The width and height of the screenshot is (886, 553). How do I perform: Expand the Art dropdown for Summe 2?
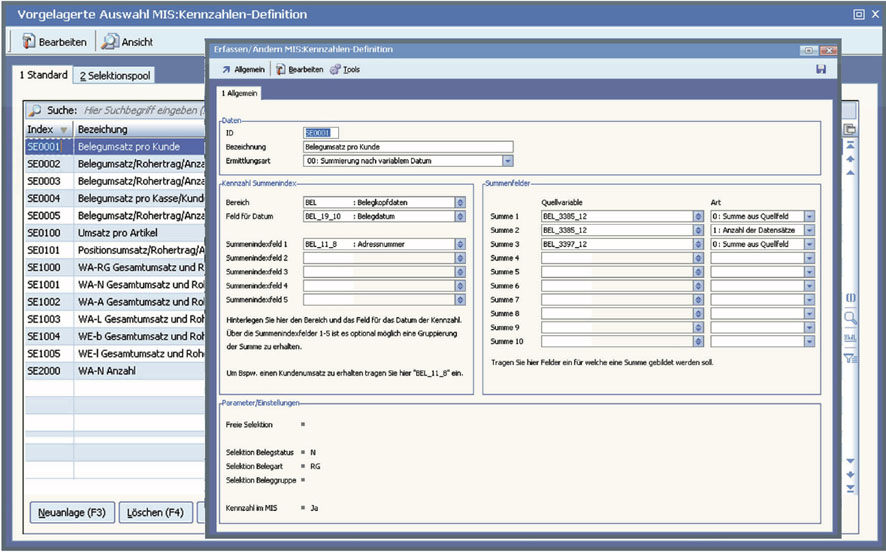click(x=809, y=230)
